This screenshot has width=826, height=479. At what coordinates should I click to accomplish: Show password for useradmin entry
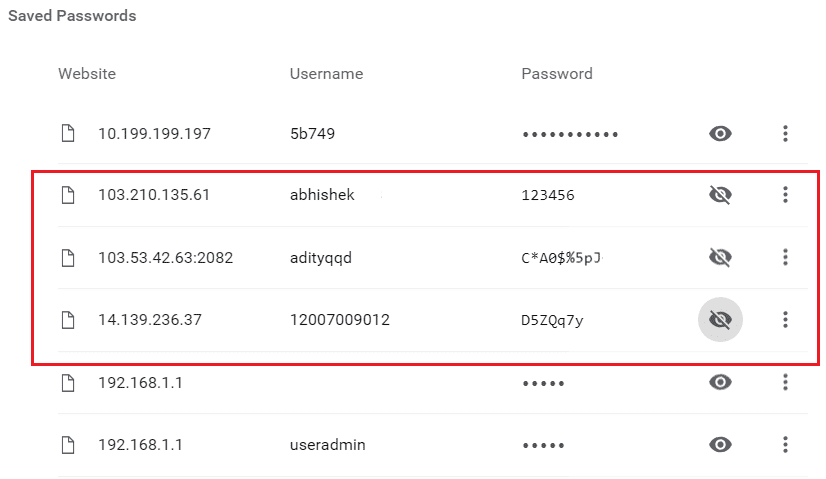coord(720,444)
